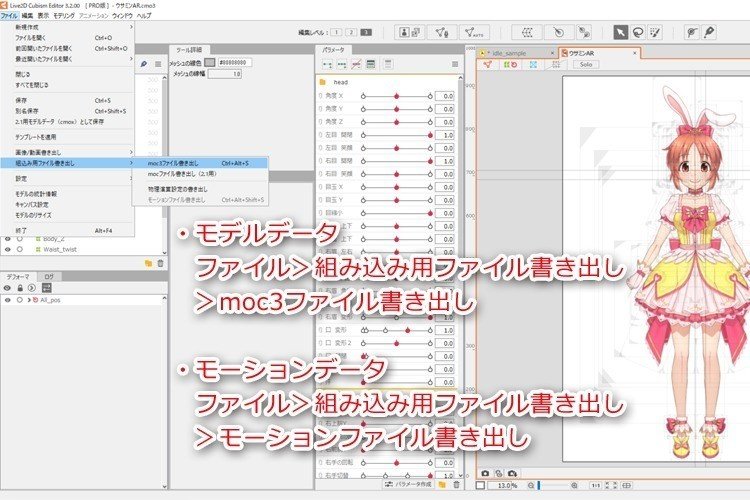Click the new folder icon in parameter footer
This screenshot has height=500, width=750.
pos(442,485)
